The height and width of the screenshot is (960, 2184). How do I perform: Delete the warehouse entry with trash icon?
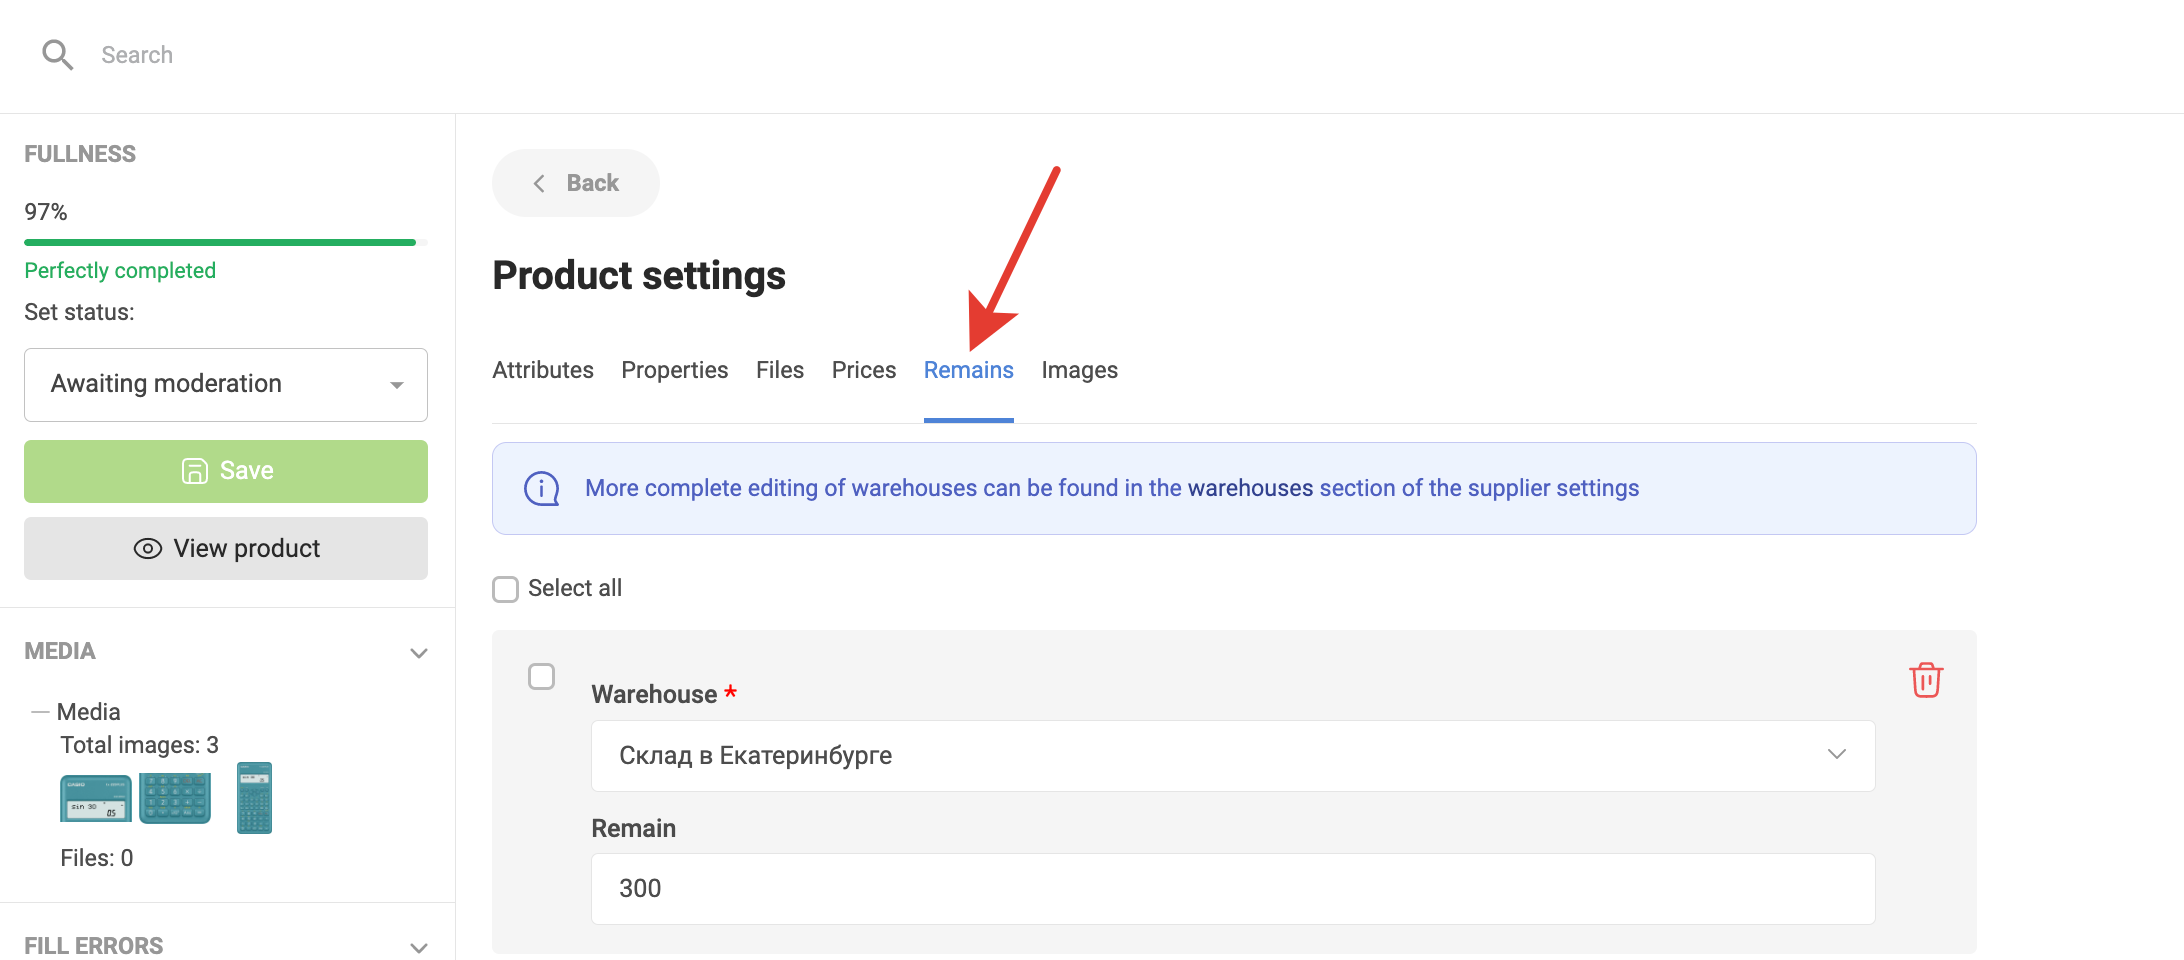tap(1925, 680)
